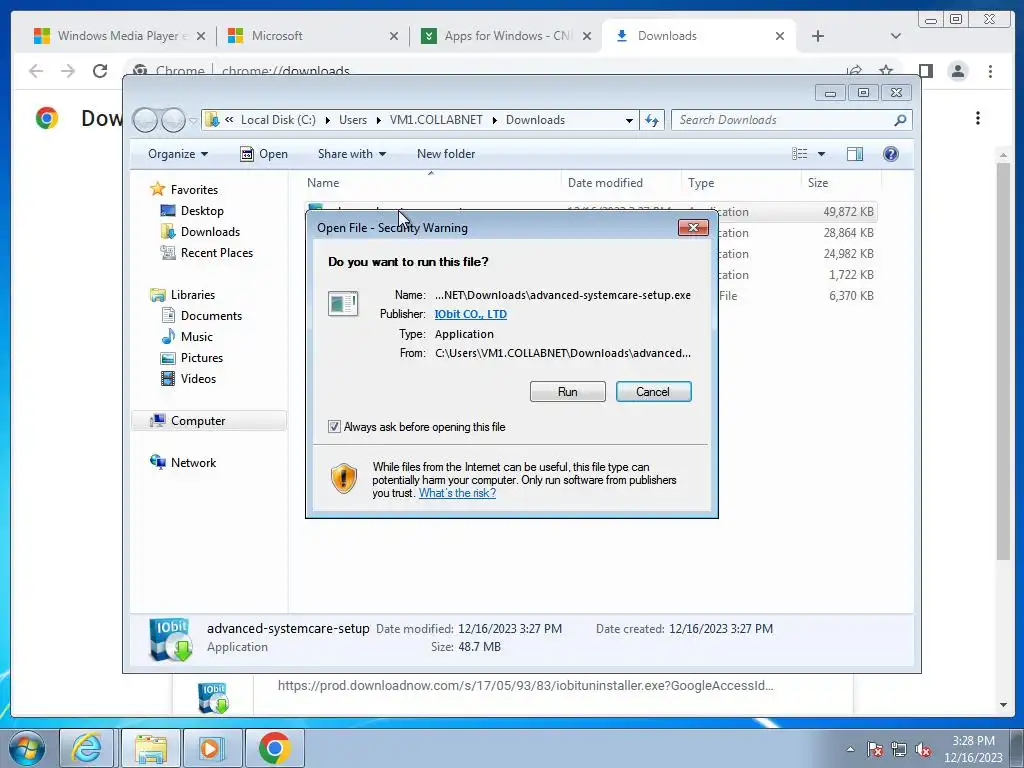Open the Organize menu in Explorer
The image size is (1024, 768).
tap(178, 153)
